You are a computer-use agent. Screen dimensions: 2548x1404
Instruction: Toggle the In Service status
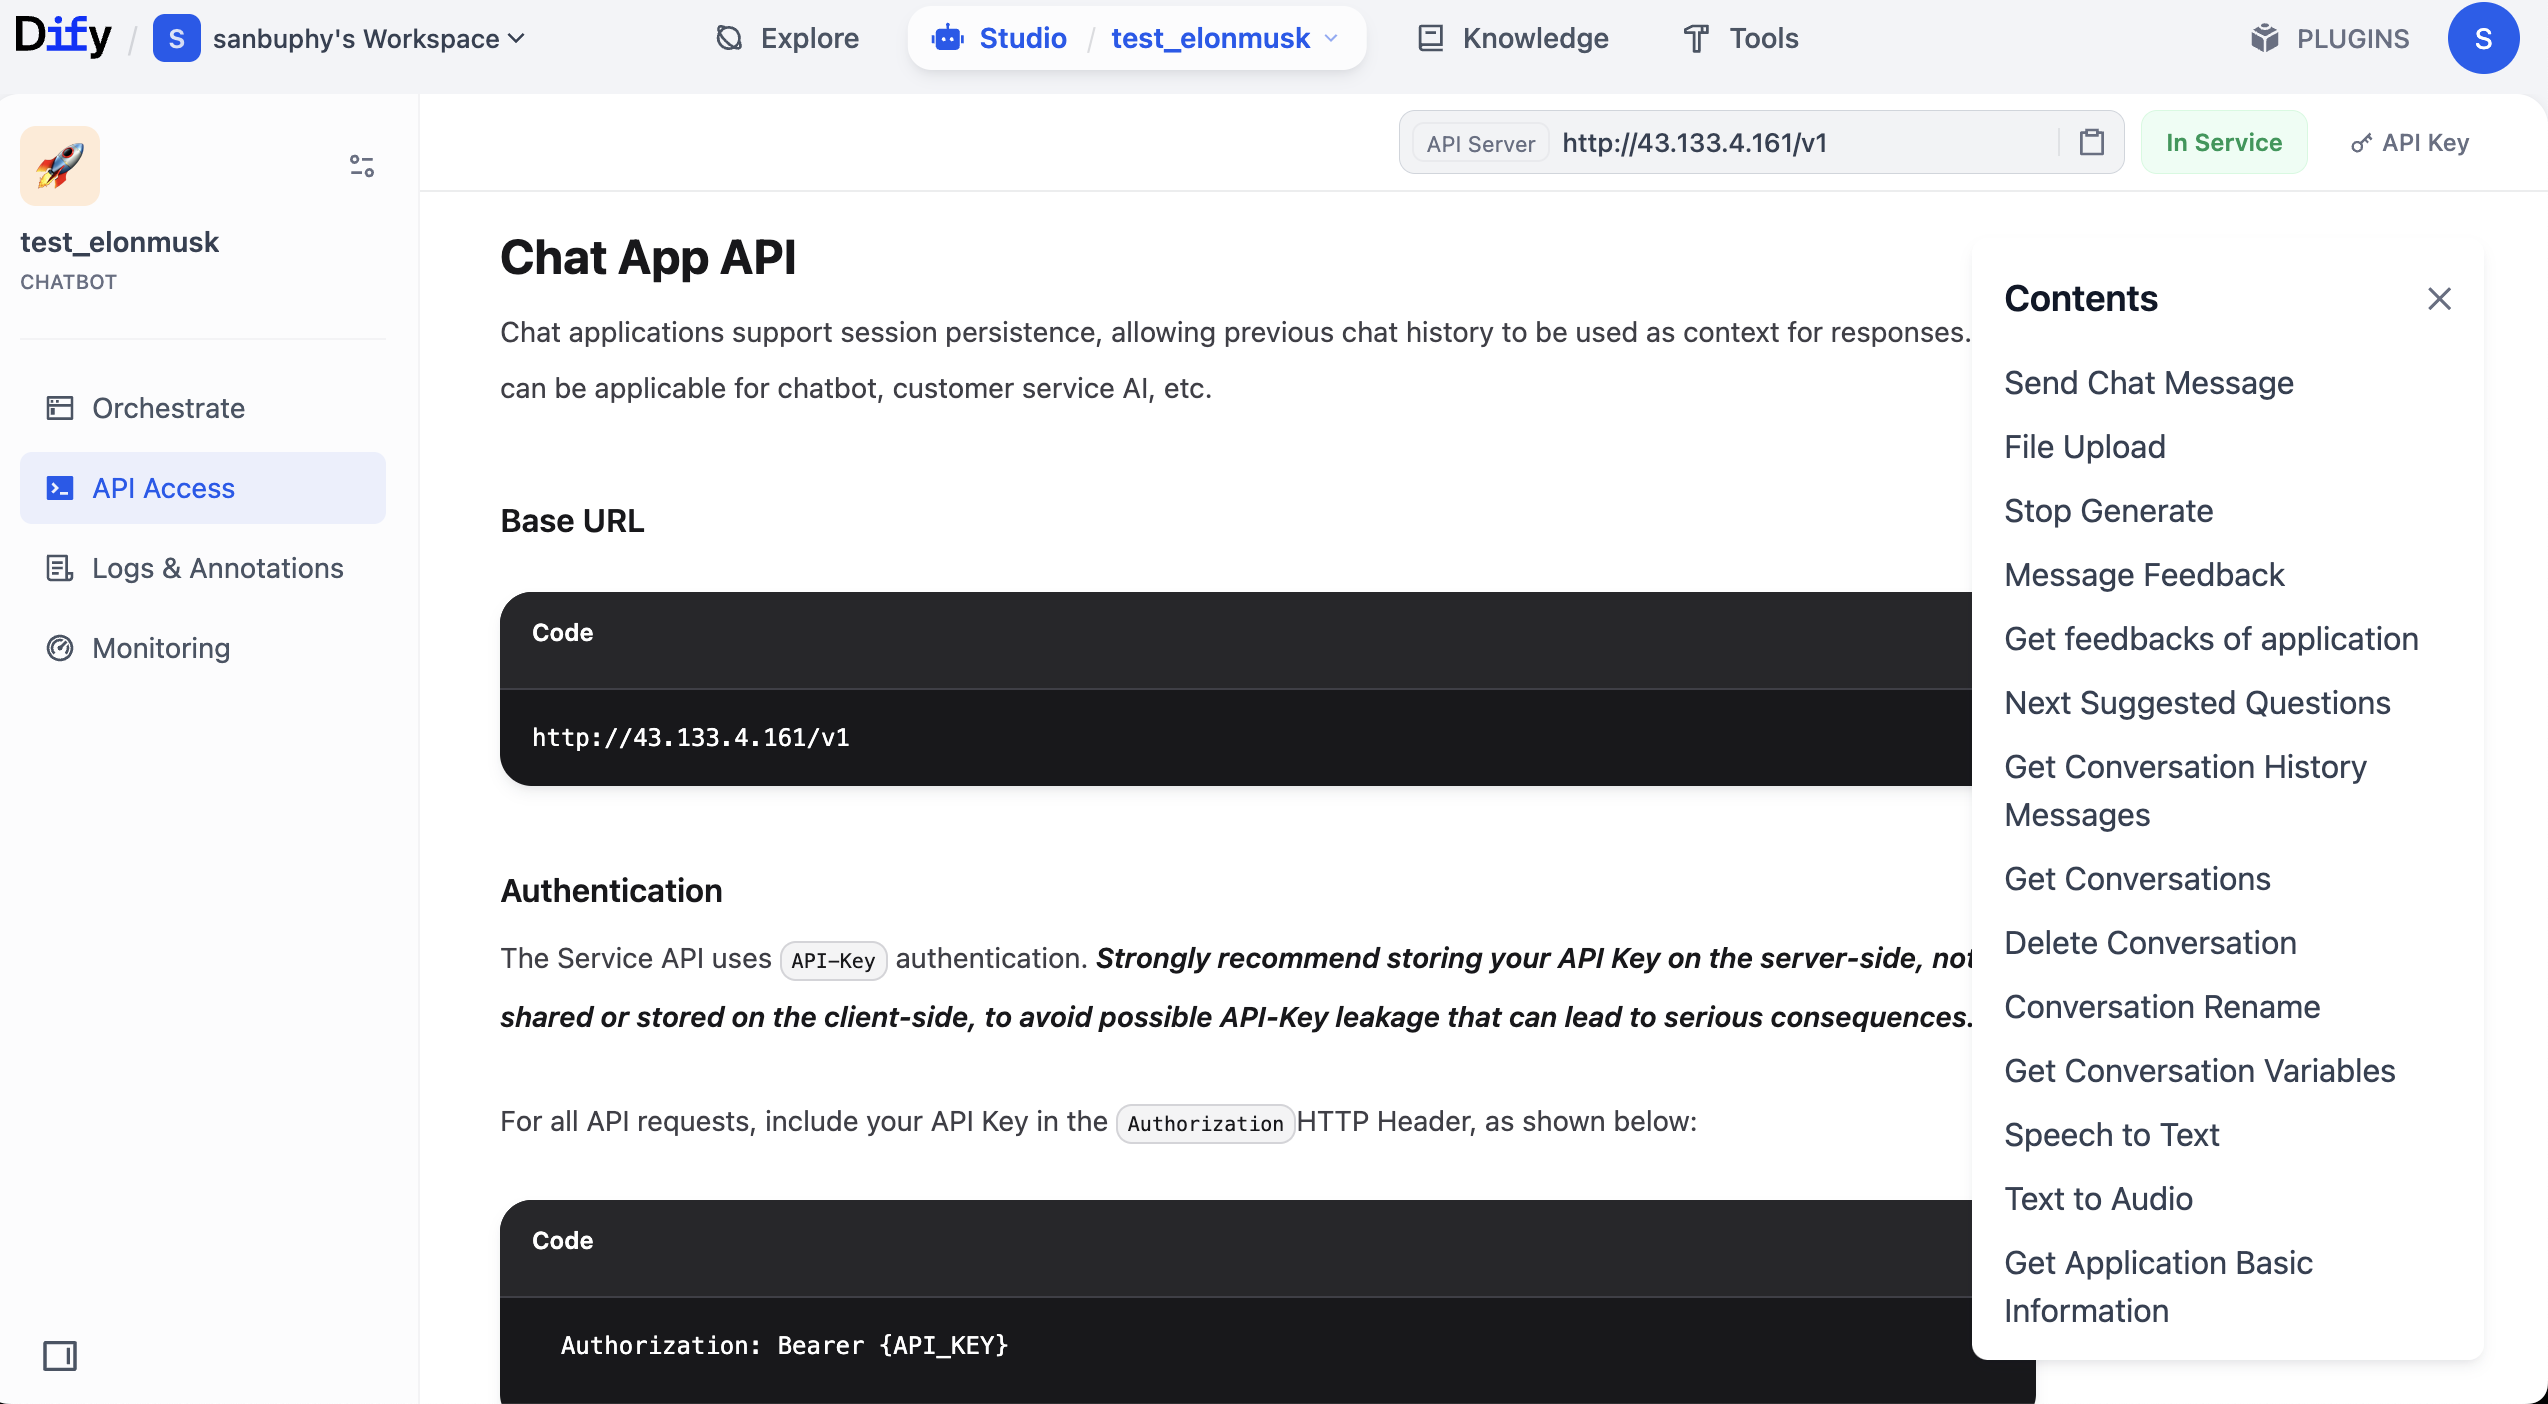tap(2223, 142)
